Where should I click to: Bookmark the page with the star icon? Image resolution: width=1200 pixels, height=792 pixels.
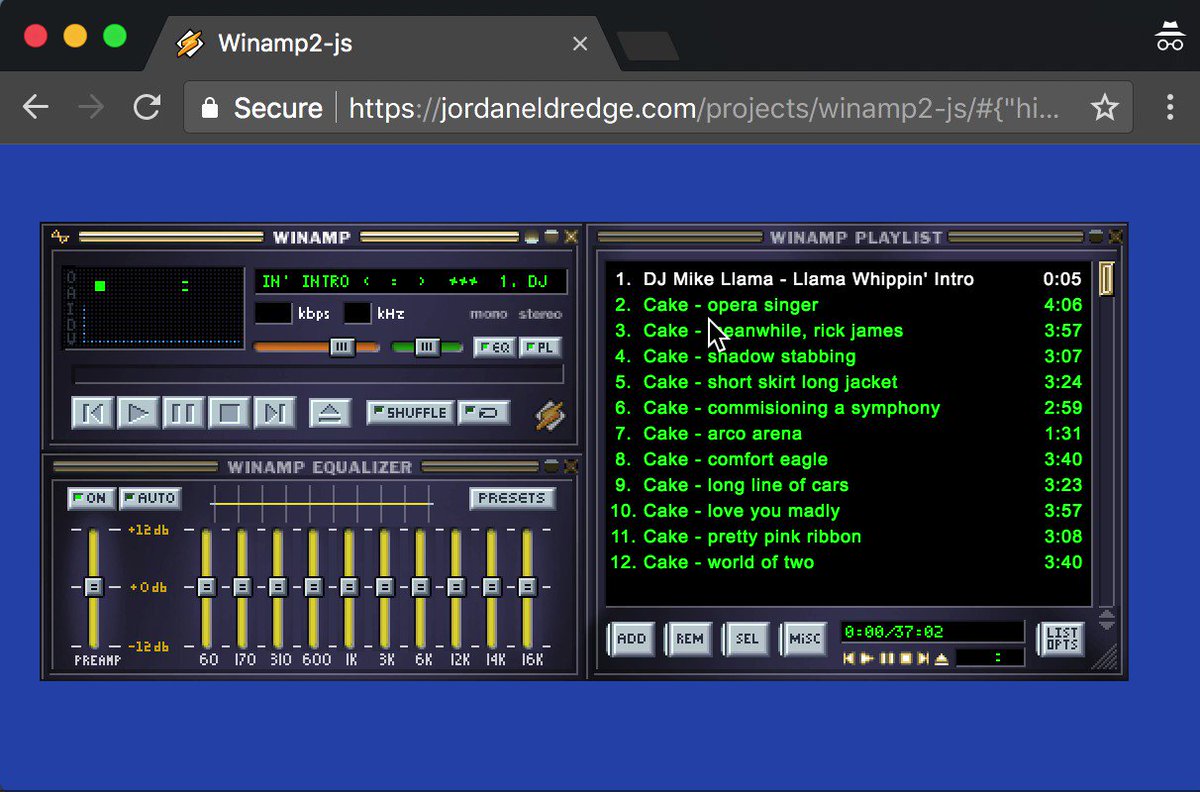click(x=1104, y=108)
